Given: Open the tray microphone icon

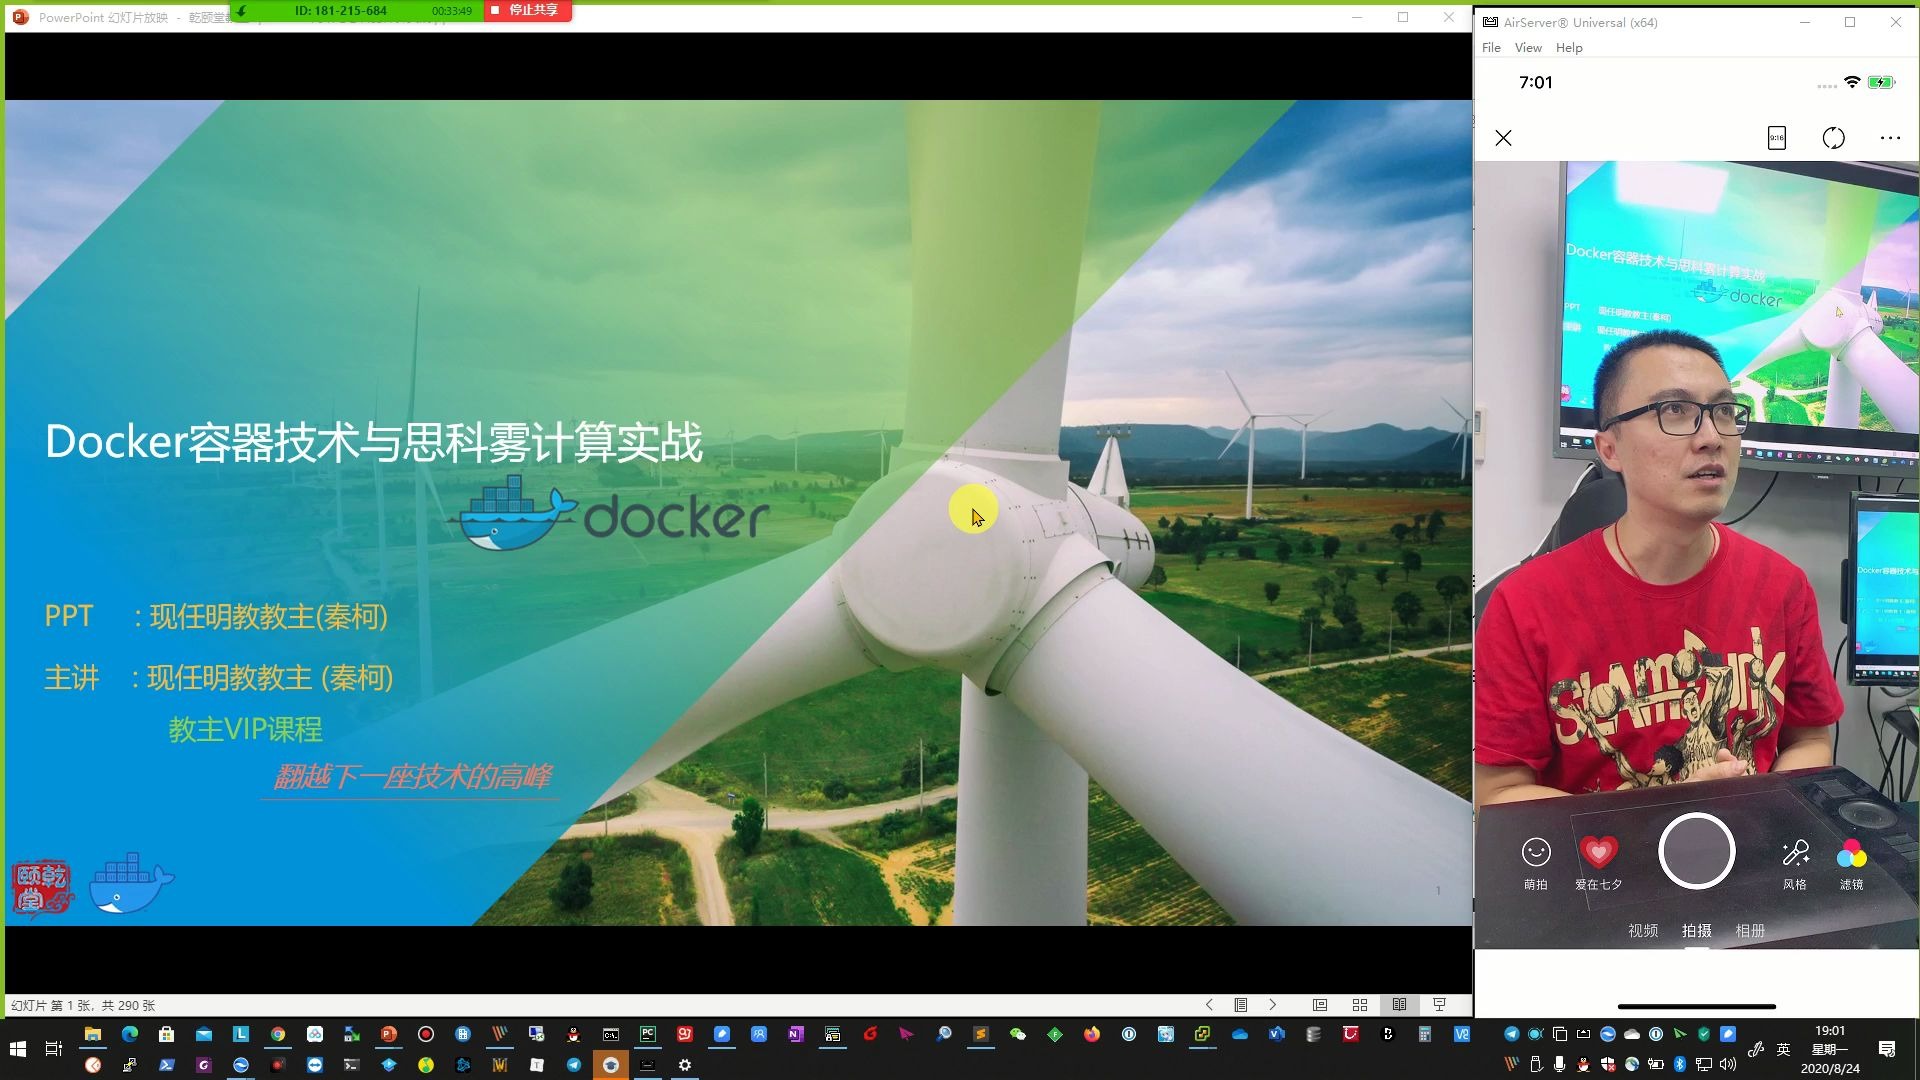Looking at the screenshot, I should click(x=1560, y=1064).
